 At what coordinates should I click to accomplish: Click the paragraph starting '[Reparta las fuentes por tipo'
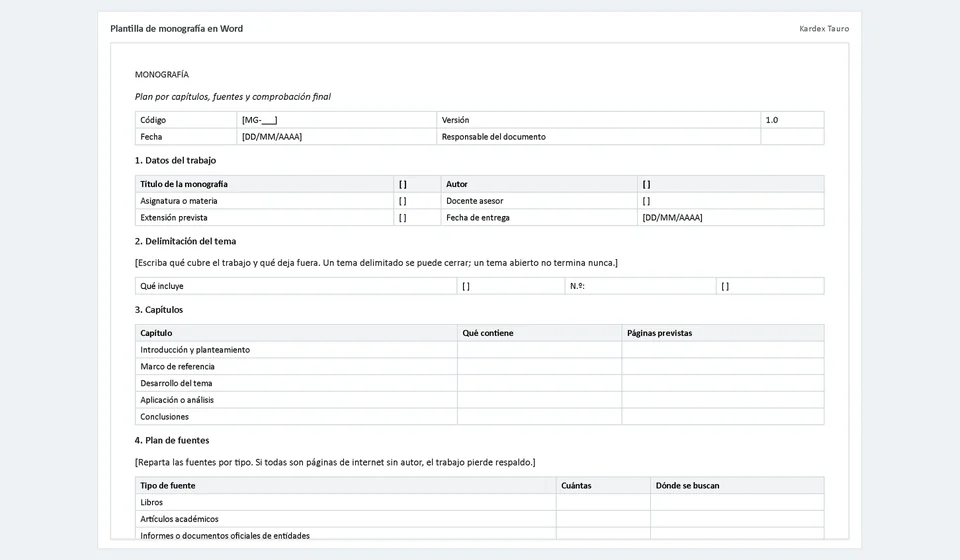point(335,462)
